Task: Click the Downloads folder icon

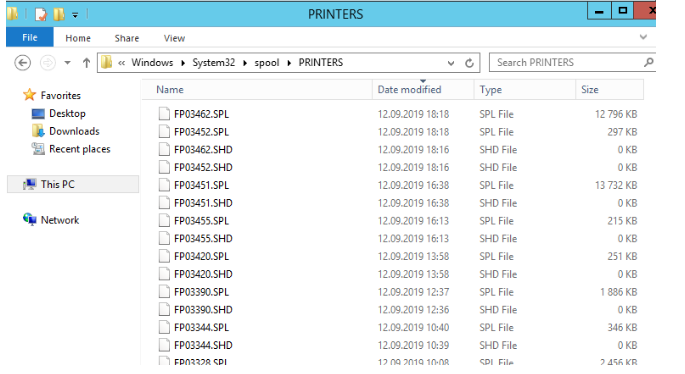Action: 38,131
